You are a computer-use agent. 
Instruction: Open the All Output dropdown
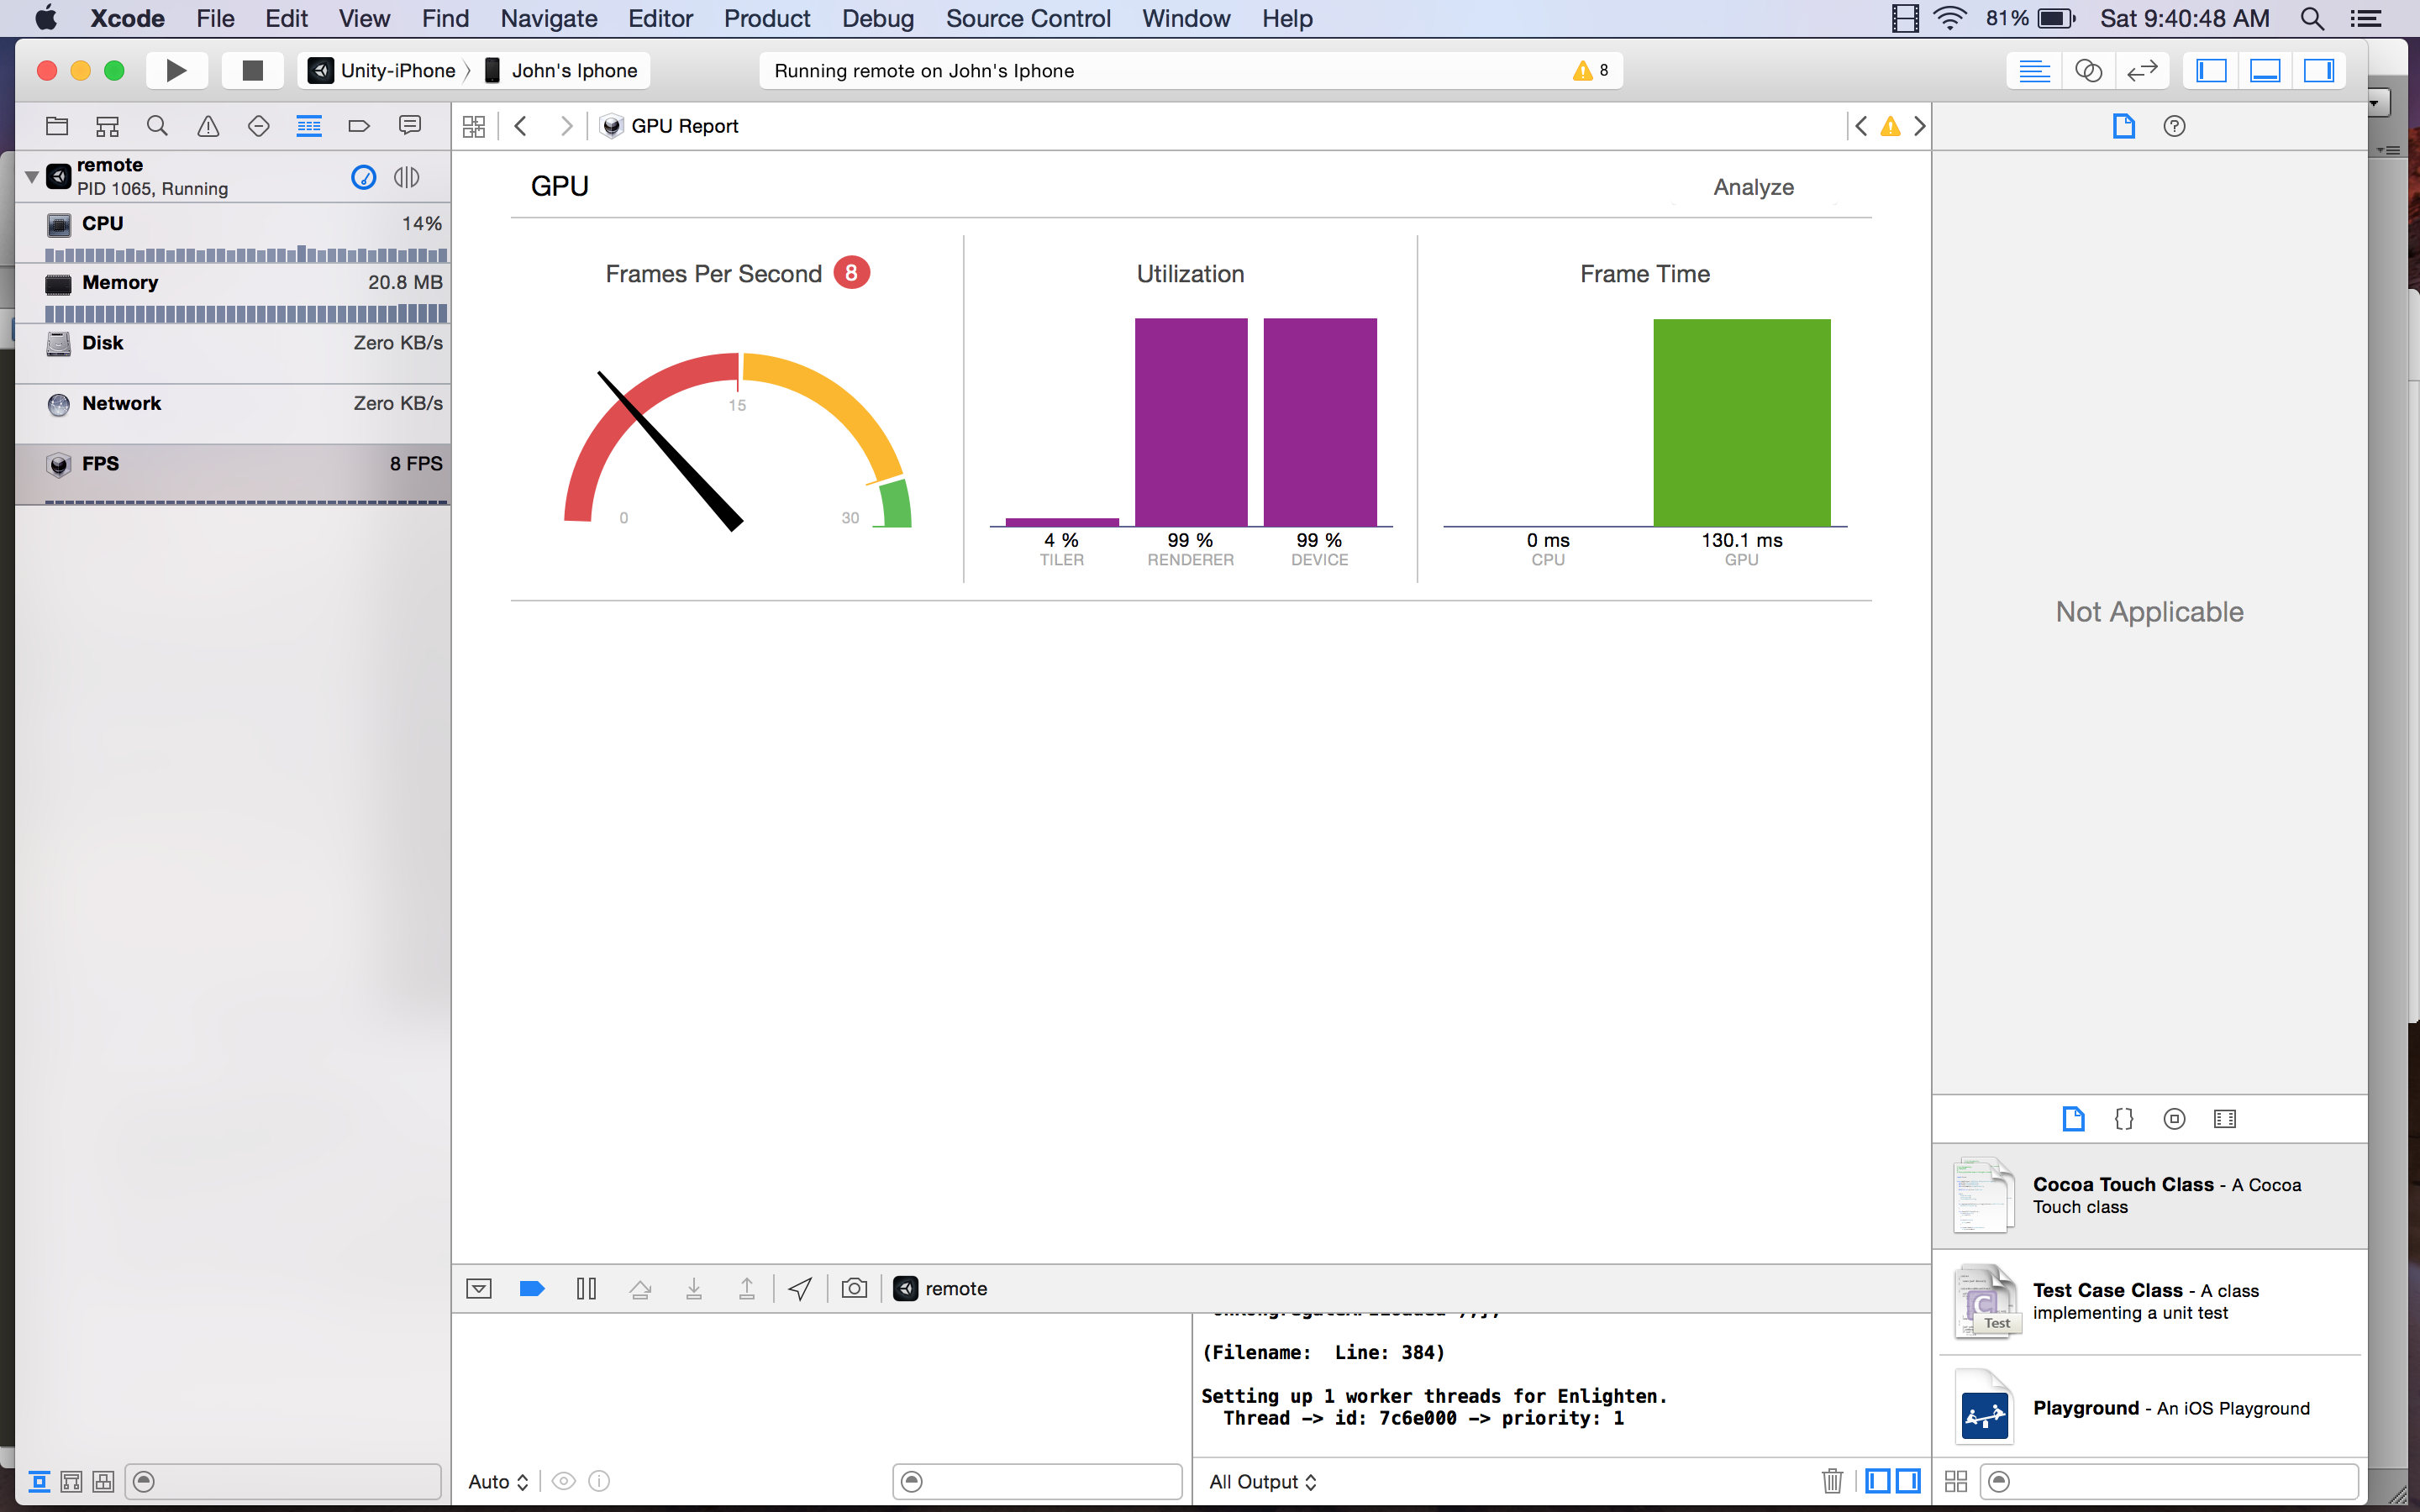tap(1263, 1482)
